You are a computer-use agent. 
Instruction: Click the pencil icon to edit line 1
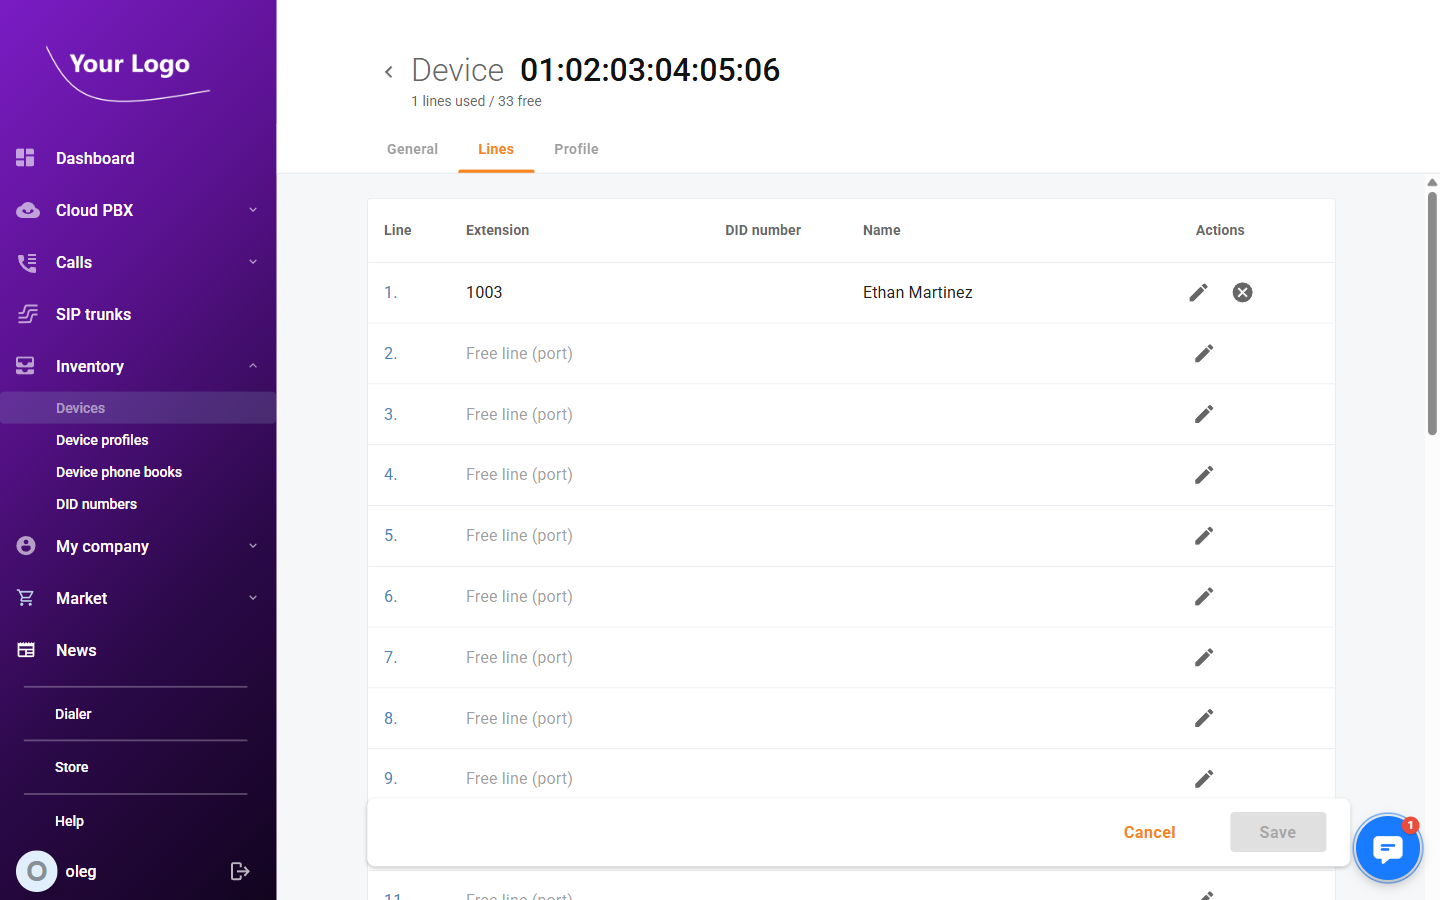tap(1199, 292)
